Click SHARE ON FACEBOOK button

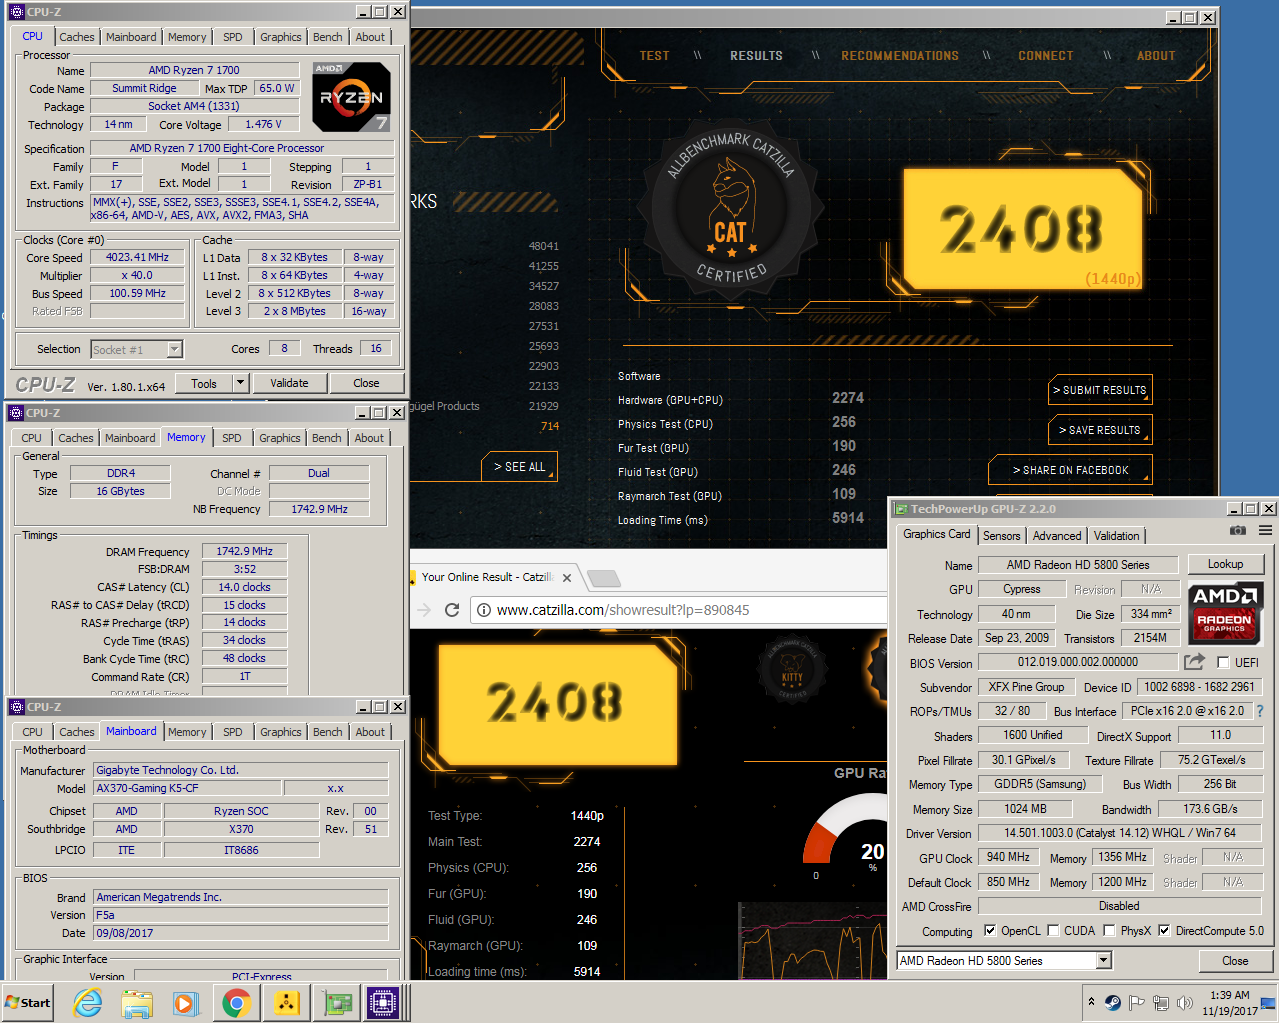click(1070, 470)
